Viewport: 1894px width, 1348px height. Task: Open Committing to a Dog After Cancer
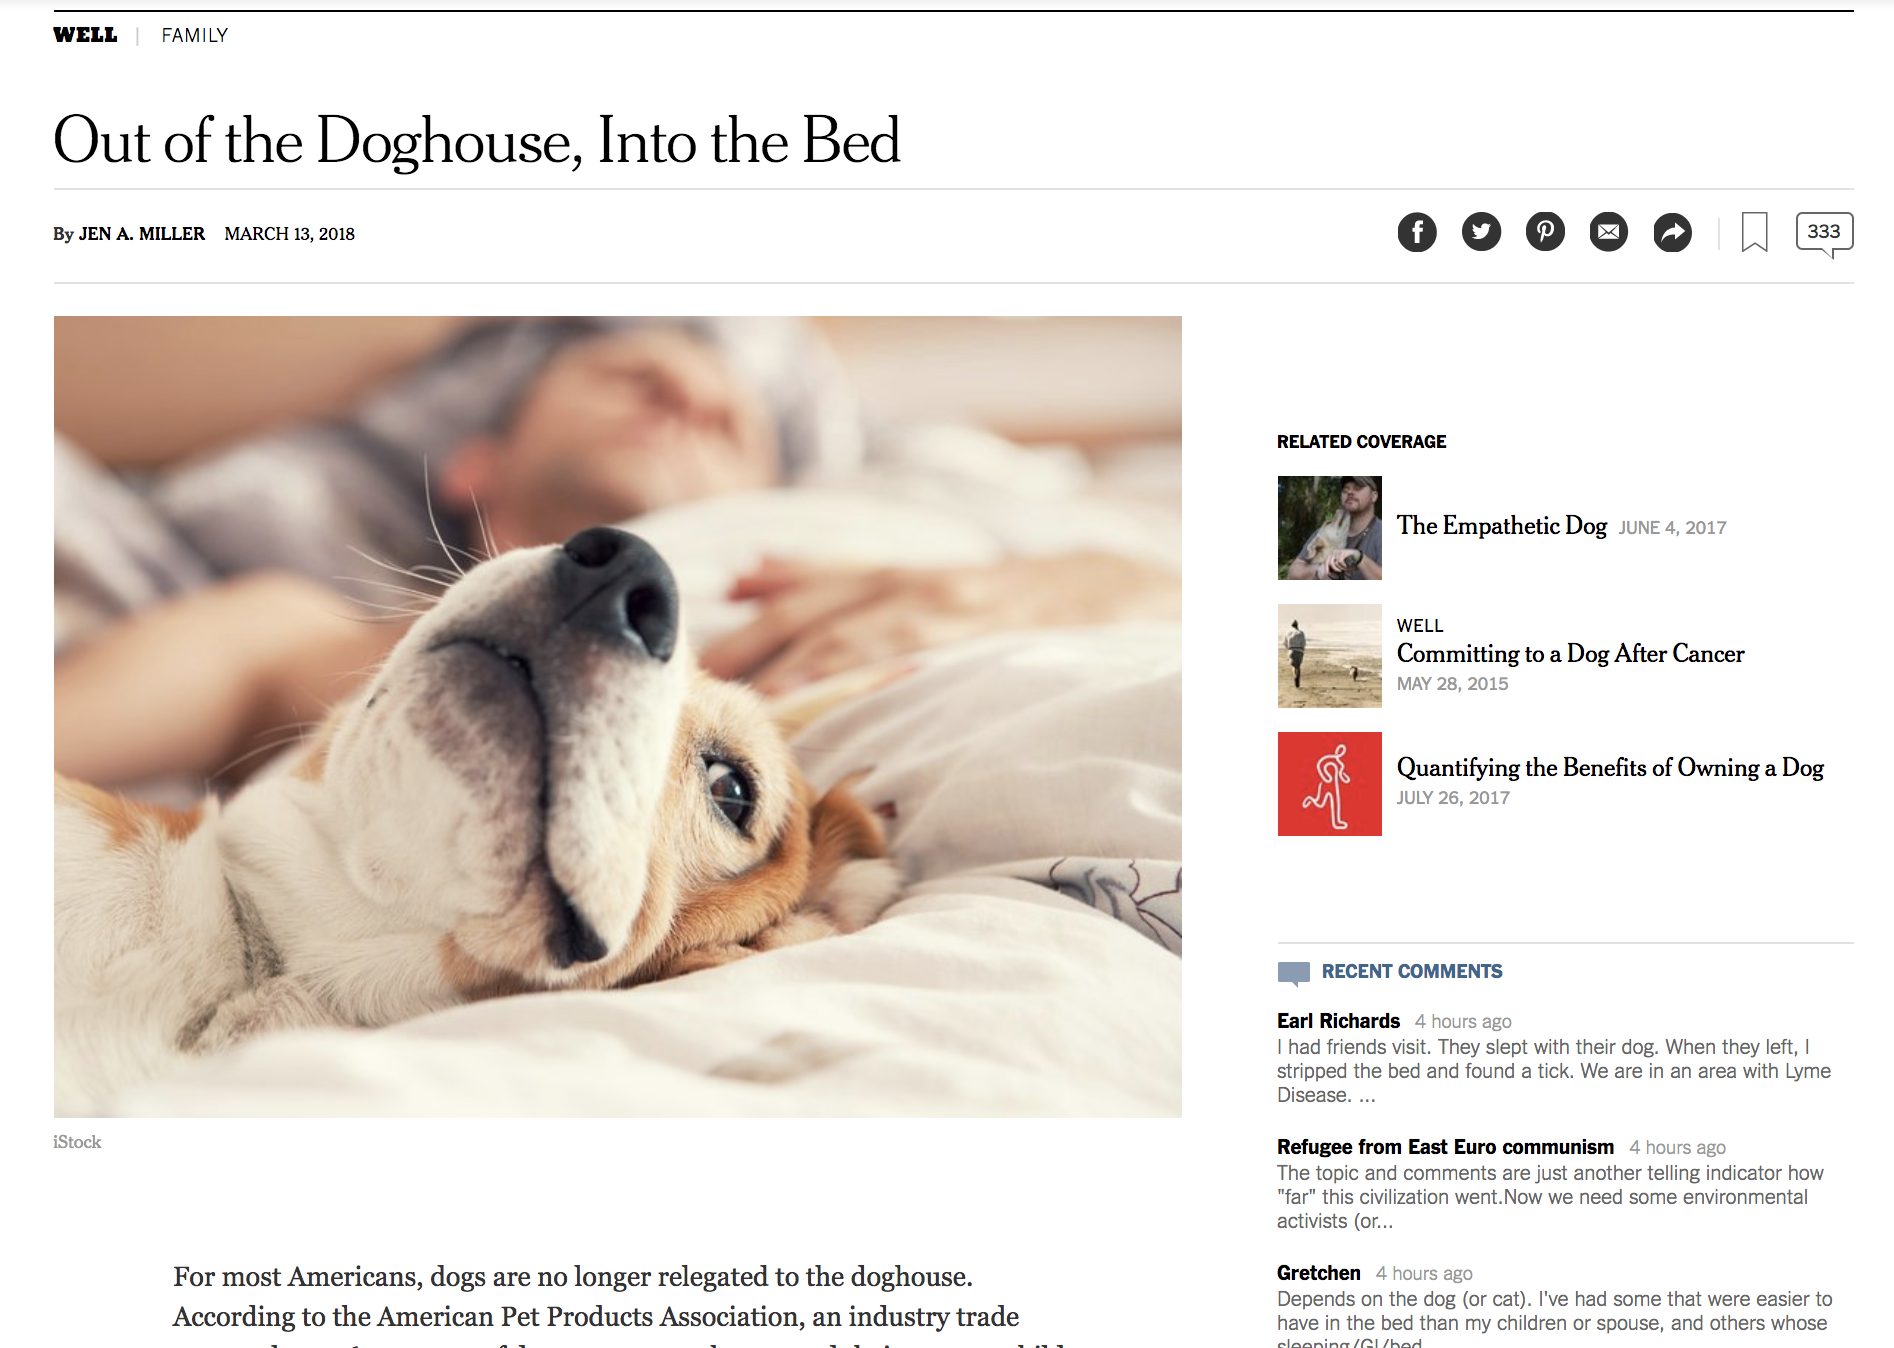(1570, 654)
